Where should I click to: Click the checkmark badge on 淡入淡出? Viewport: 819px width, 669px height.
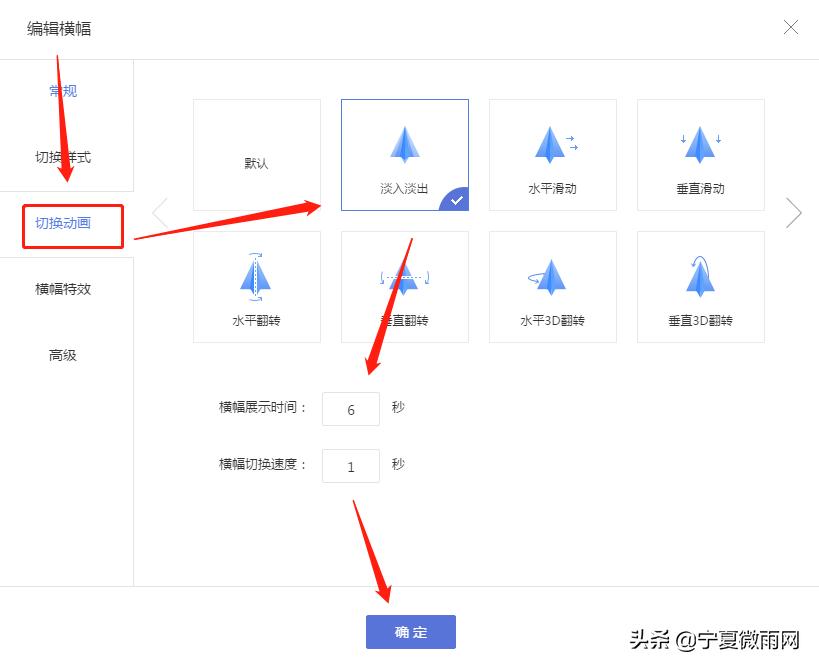(x=455, y=200)
